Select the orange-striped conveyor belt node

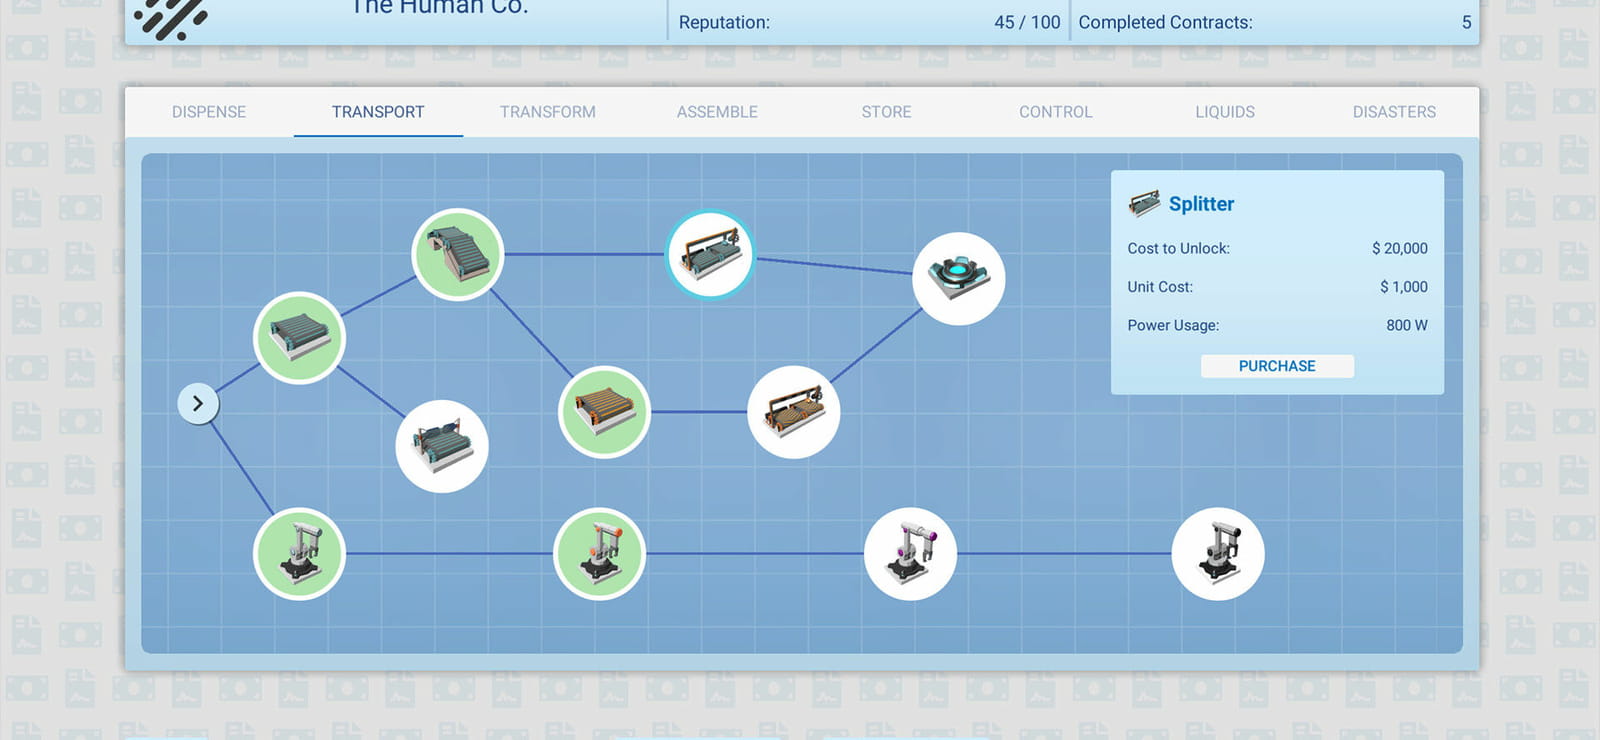point(604,412)
